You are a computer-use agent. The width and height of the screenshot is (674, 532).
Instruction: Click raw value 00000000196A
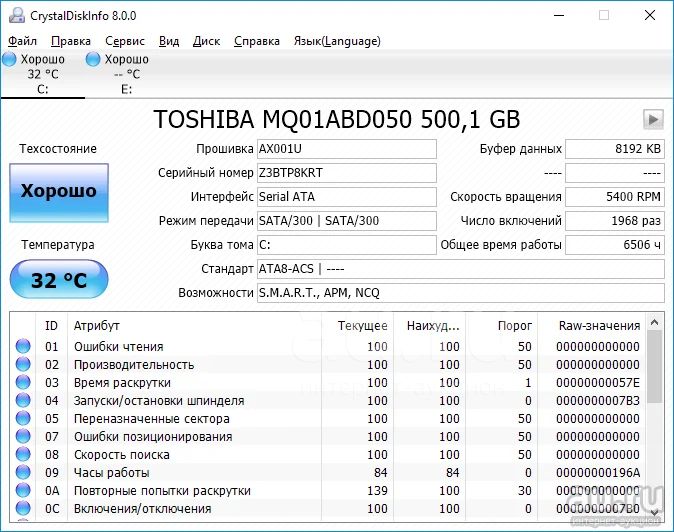click(598, 473)
